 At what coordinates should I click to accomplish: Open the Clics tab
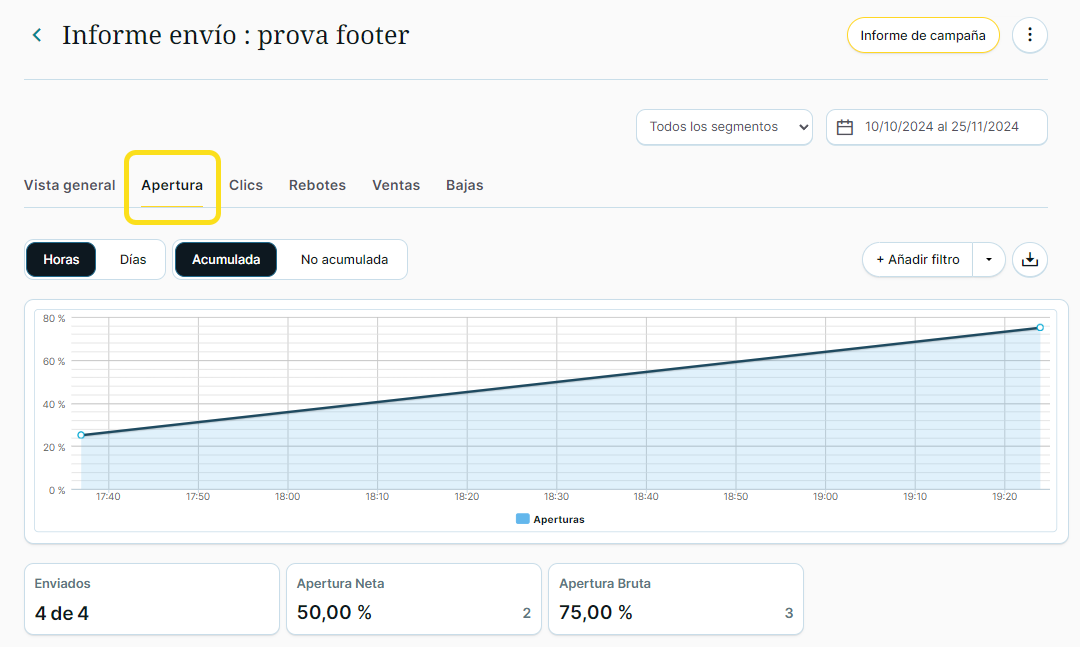[x=246, y=185]
